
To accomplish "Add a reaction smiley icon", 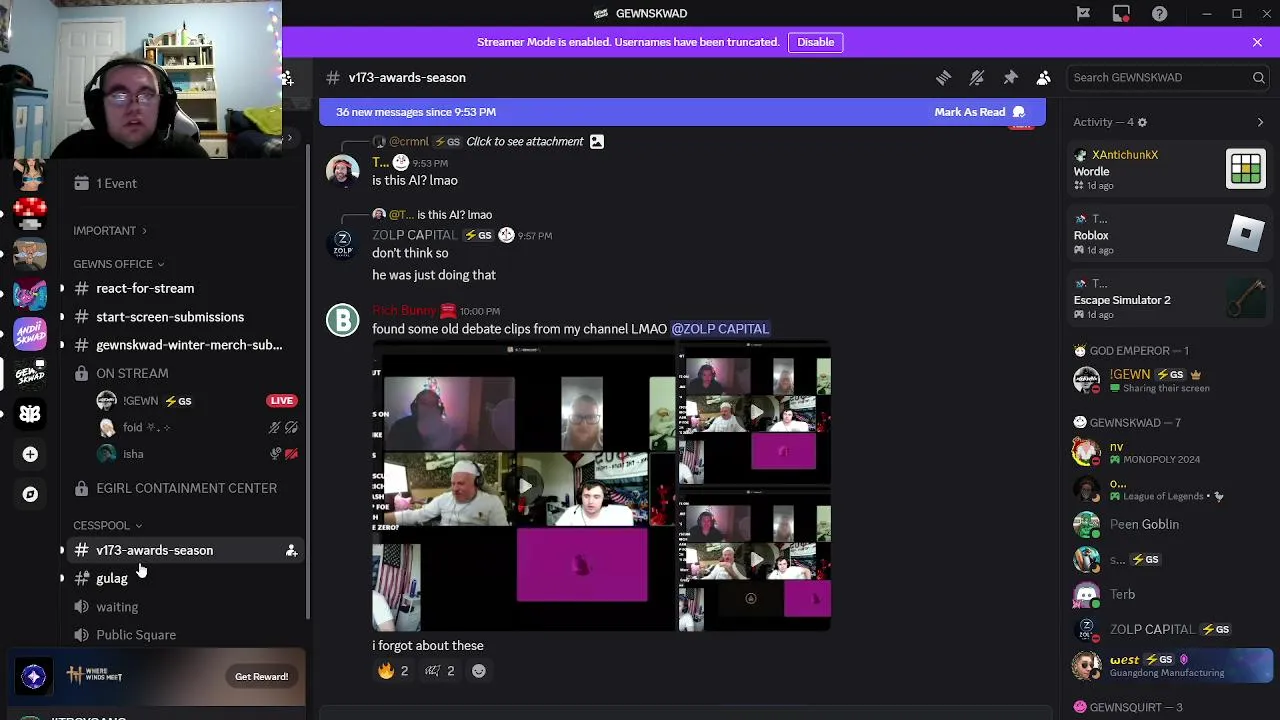I will pyautogui.click(x=479, y=671).
